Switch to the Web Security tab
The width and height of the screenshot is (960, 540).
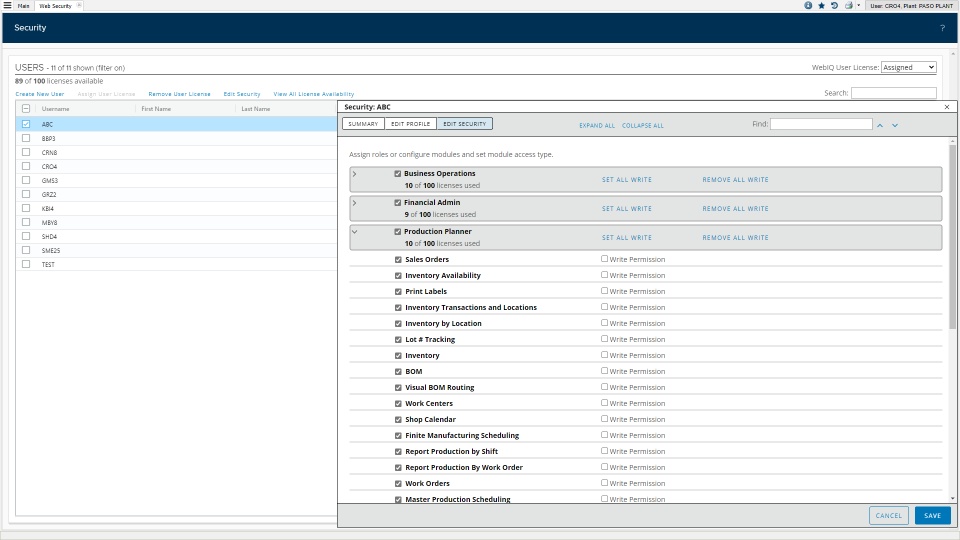click(55, 6)
